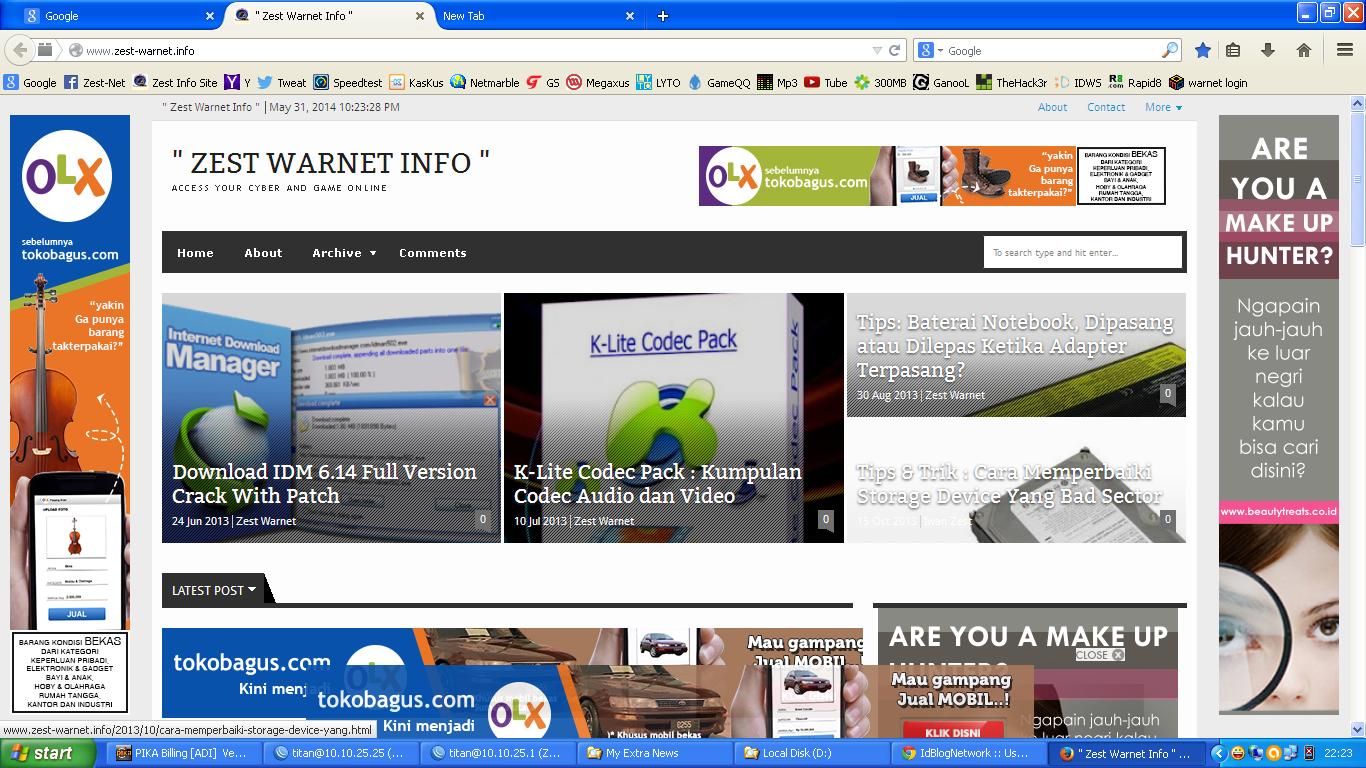Open the search engine selector dropdown
Viewport: 1366px width, 768px height.
coord(930,50)
